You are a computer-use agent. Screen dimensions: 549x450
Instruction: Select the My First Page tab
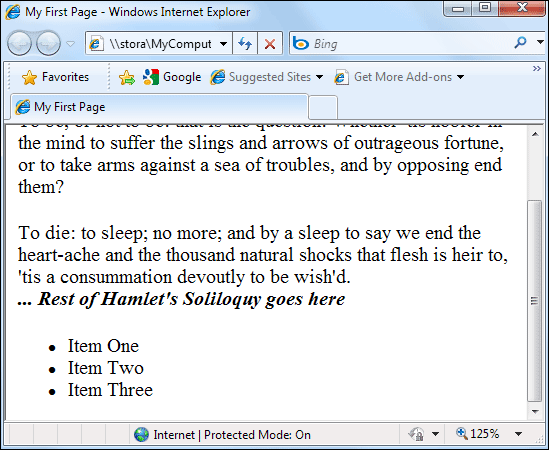click(159, 107)
